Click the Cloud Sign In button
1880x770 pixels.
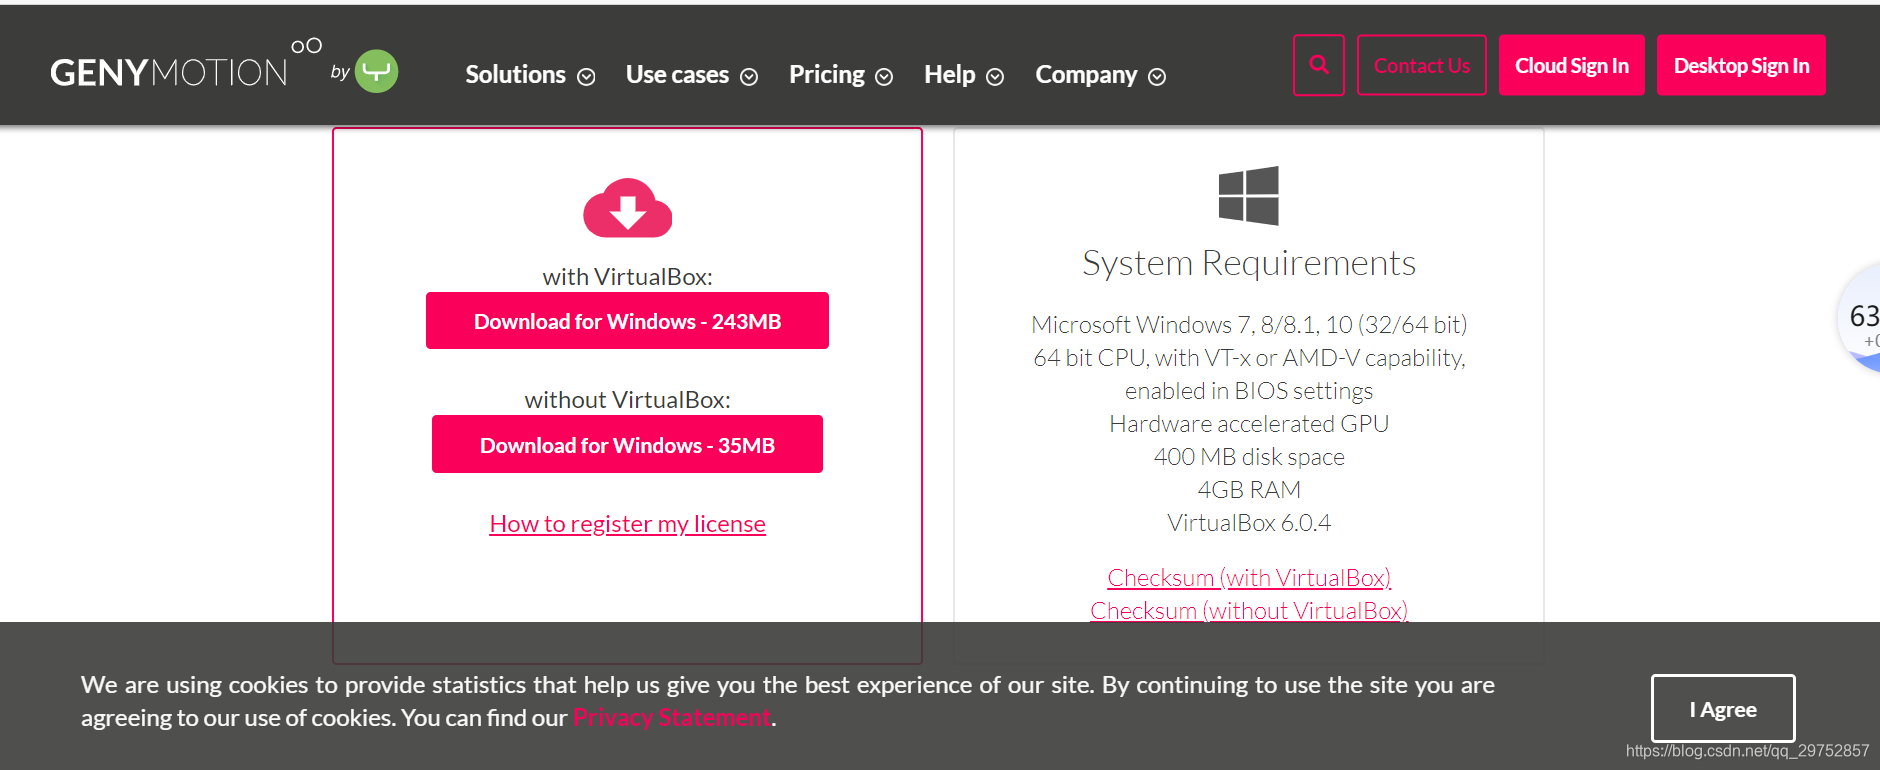coord(1572,65)
